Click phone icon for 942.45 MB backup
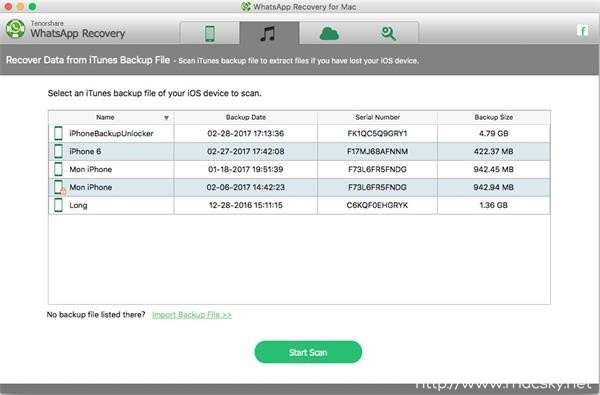 59,169
